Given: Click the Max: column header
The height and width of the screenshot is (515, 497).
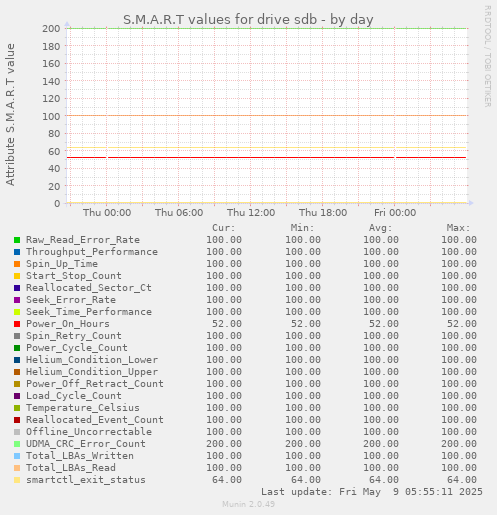Looking at the screenshot, I should [458, 228].
